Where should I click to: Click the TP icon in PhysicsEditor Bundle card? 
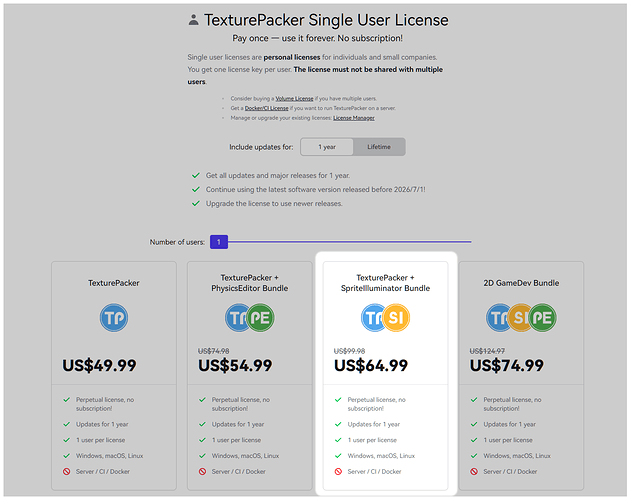pyautogui.click(x=238, y=318)
